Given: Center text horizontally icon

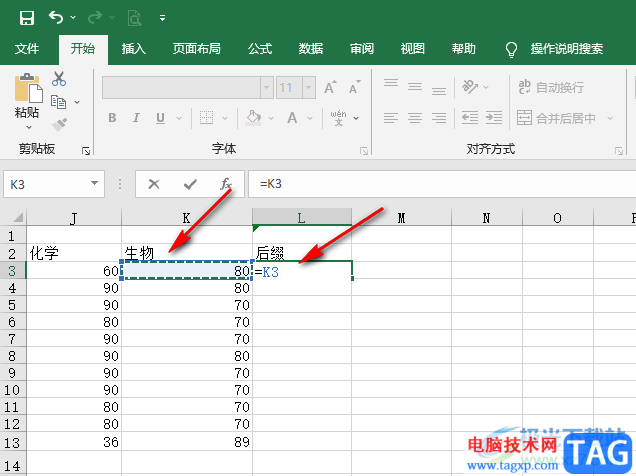Looking at the screenshot, I should coord(415,118).
